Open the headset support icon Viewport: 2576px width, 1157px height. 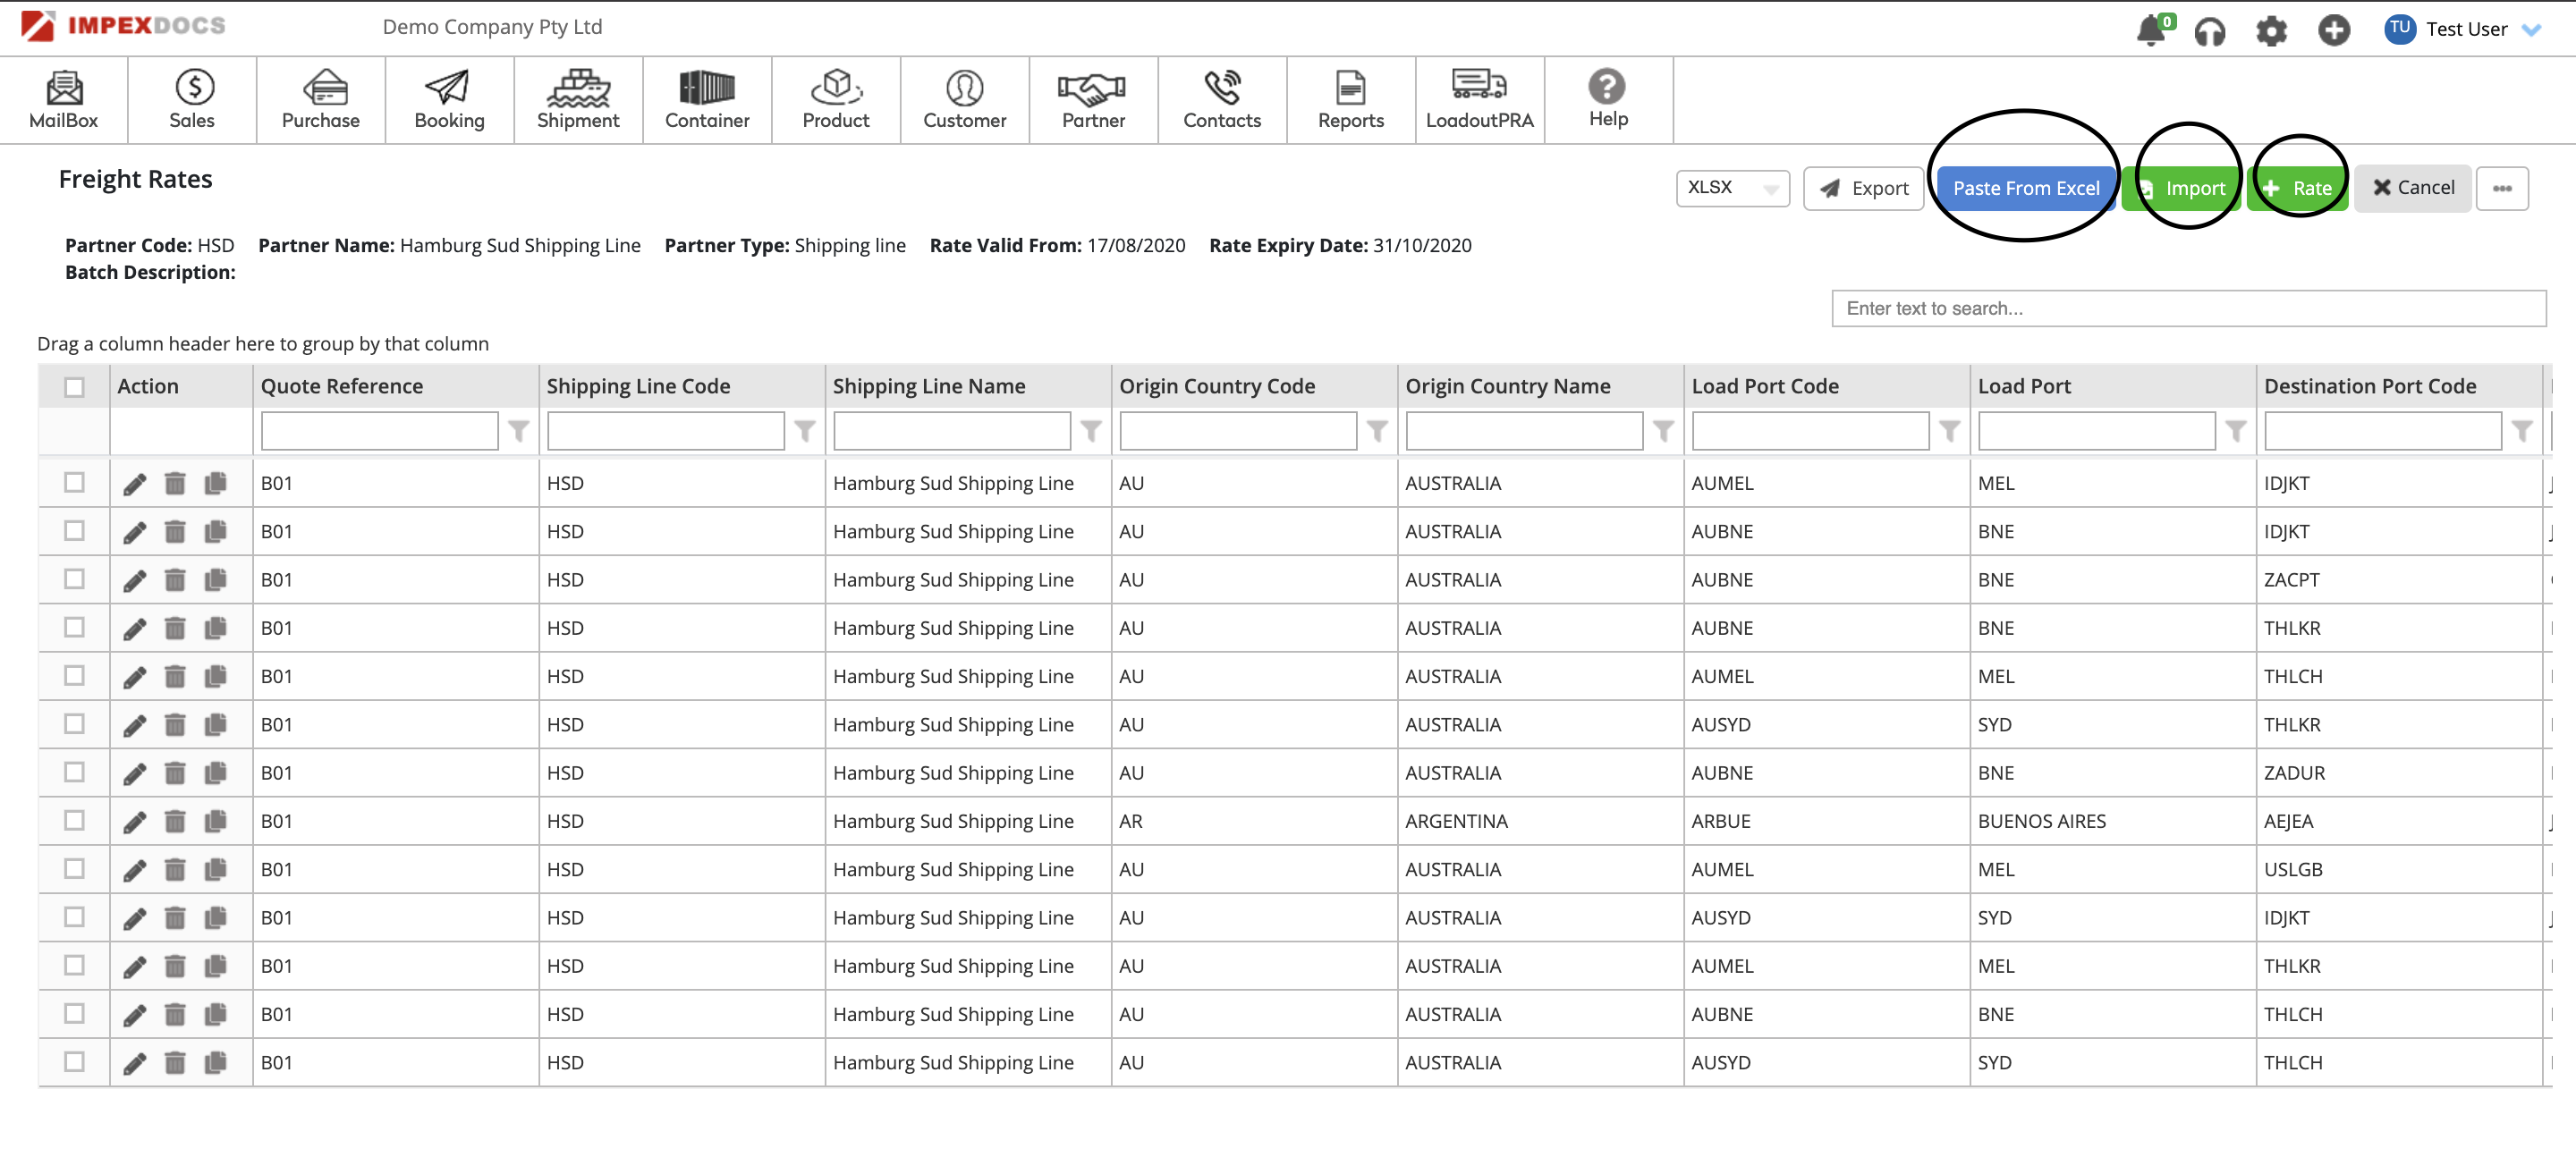(2209, 31)
